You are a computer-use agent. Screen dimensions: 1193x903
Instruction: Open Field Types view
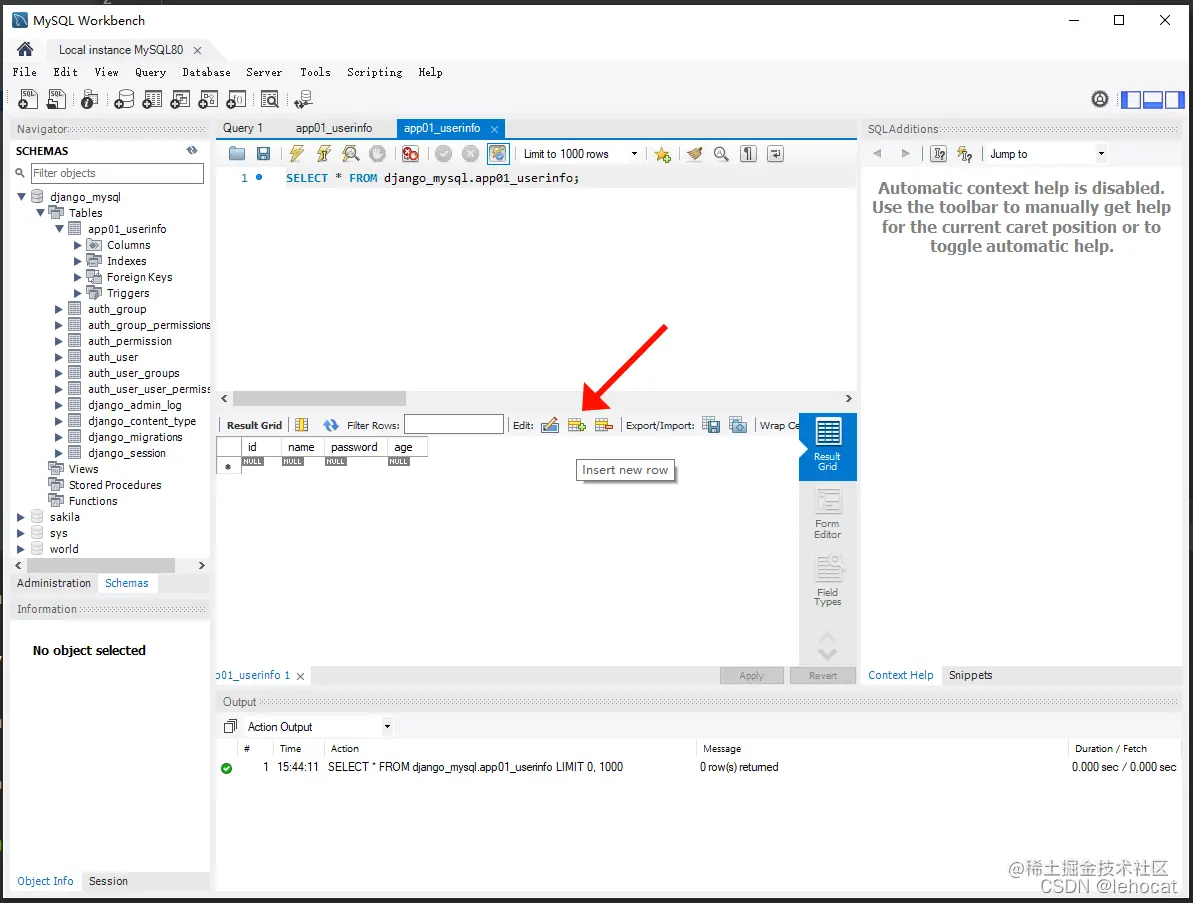click(828, 581)
